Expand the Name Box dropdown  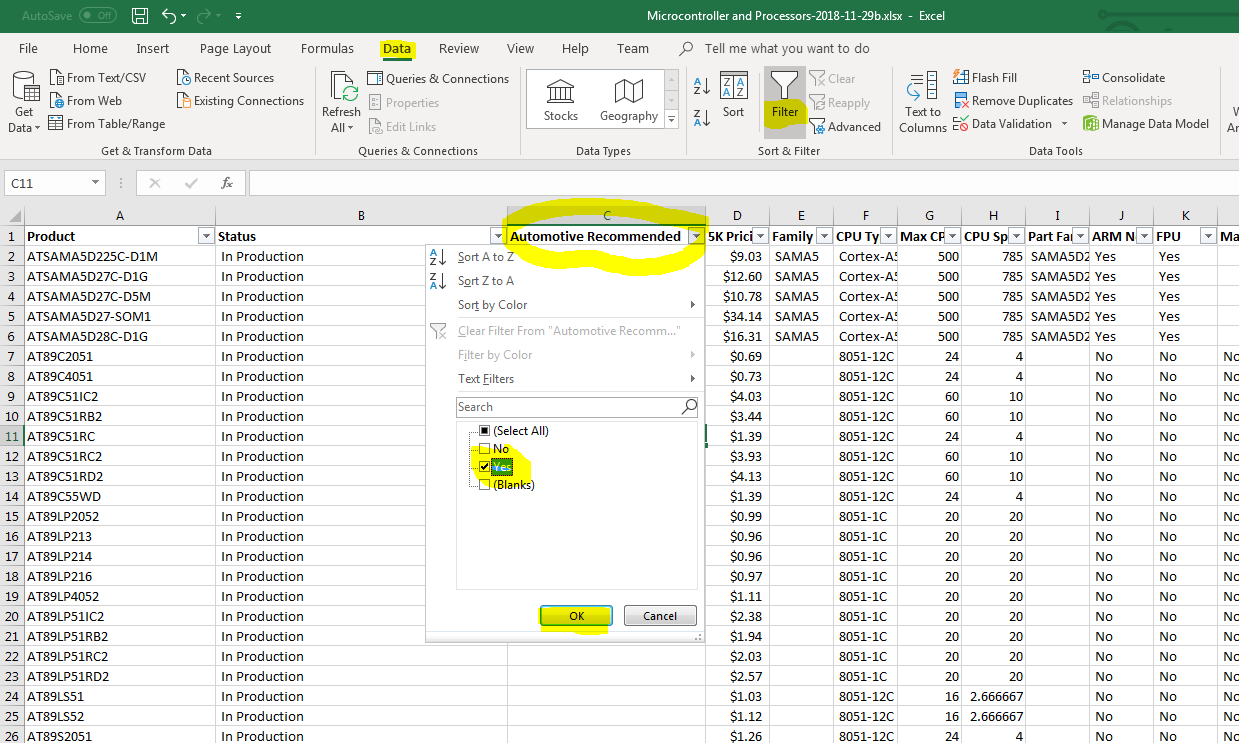point(96,183)
